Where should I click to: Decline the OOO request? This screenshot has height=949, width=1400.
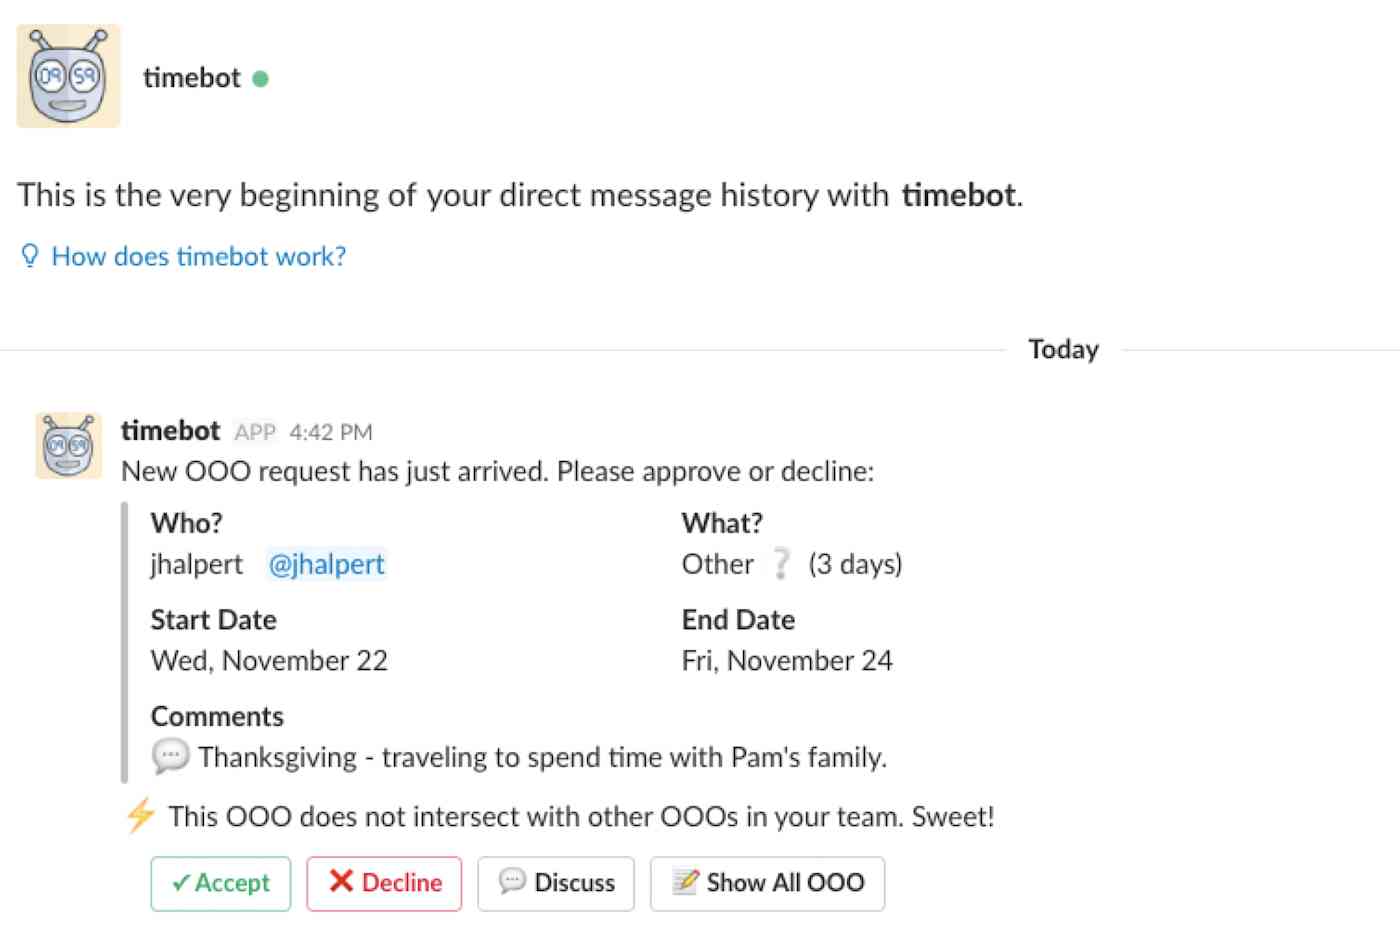(385, 883)
